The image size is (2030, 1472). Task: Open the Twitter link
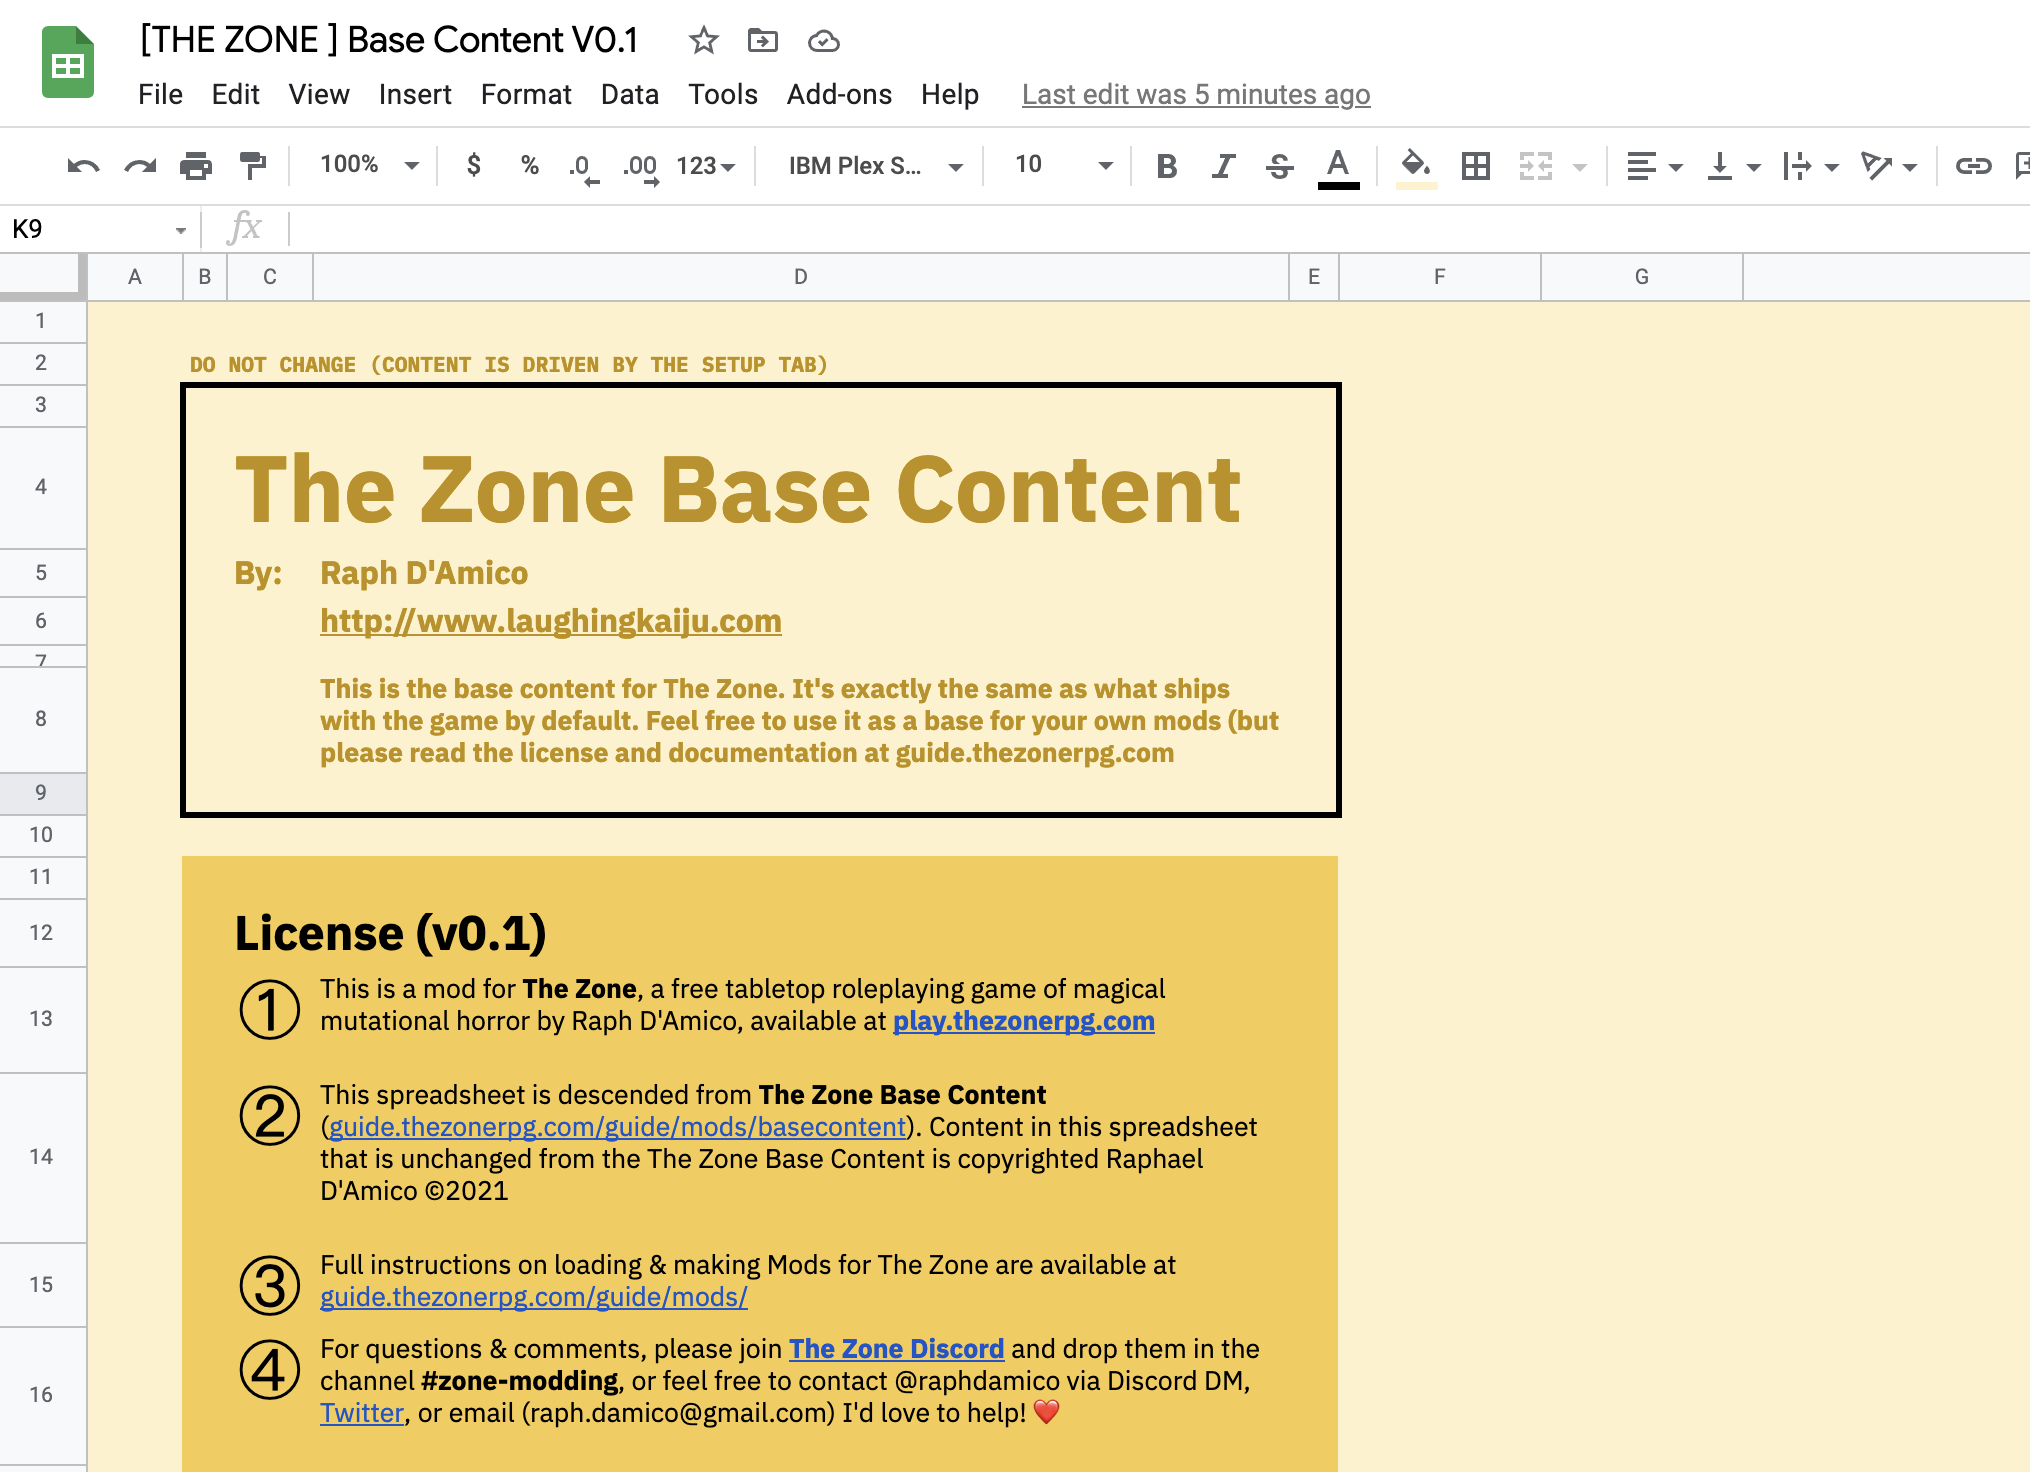[362, 1413]
